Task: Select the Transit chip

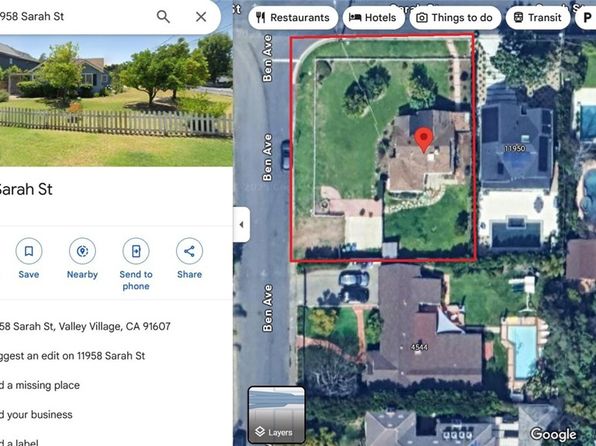Action: pyautogui.click(x=538, y=17)
